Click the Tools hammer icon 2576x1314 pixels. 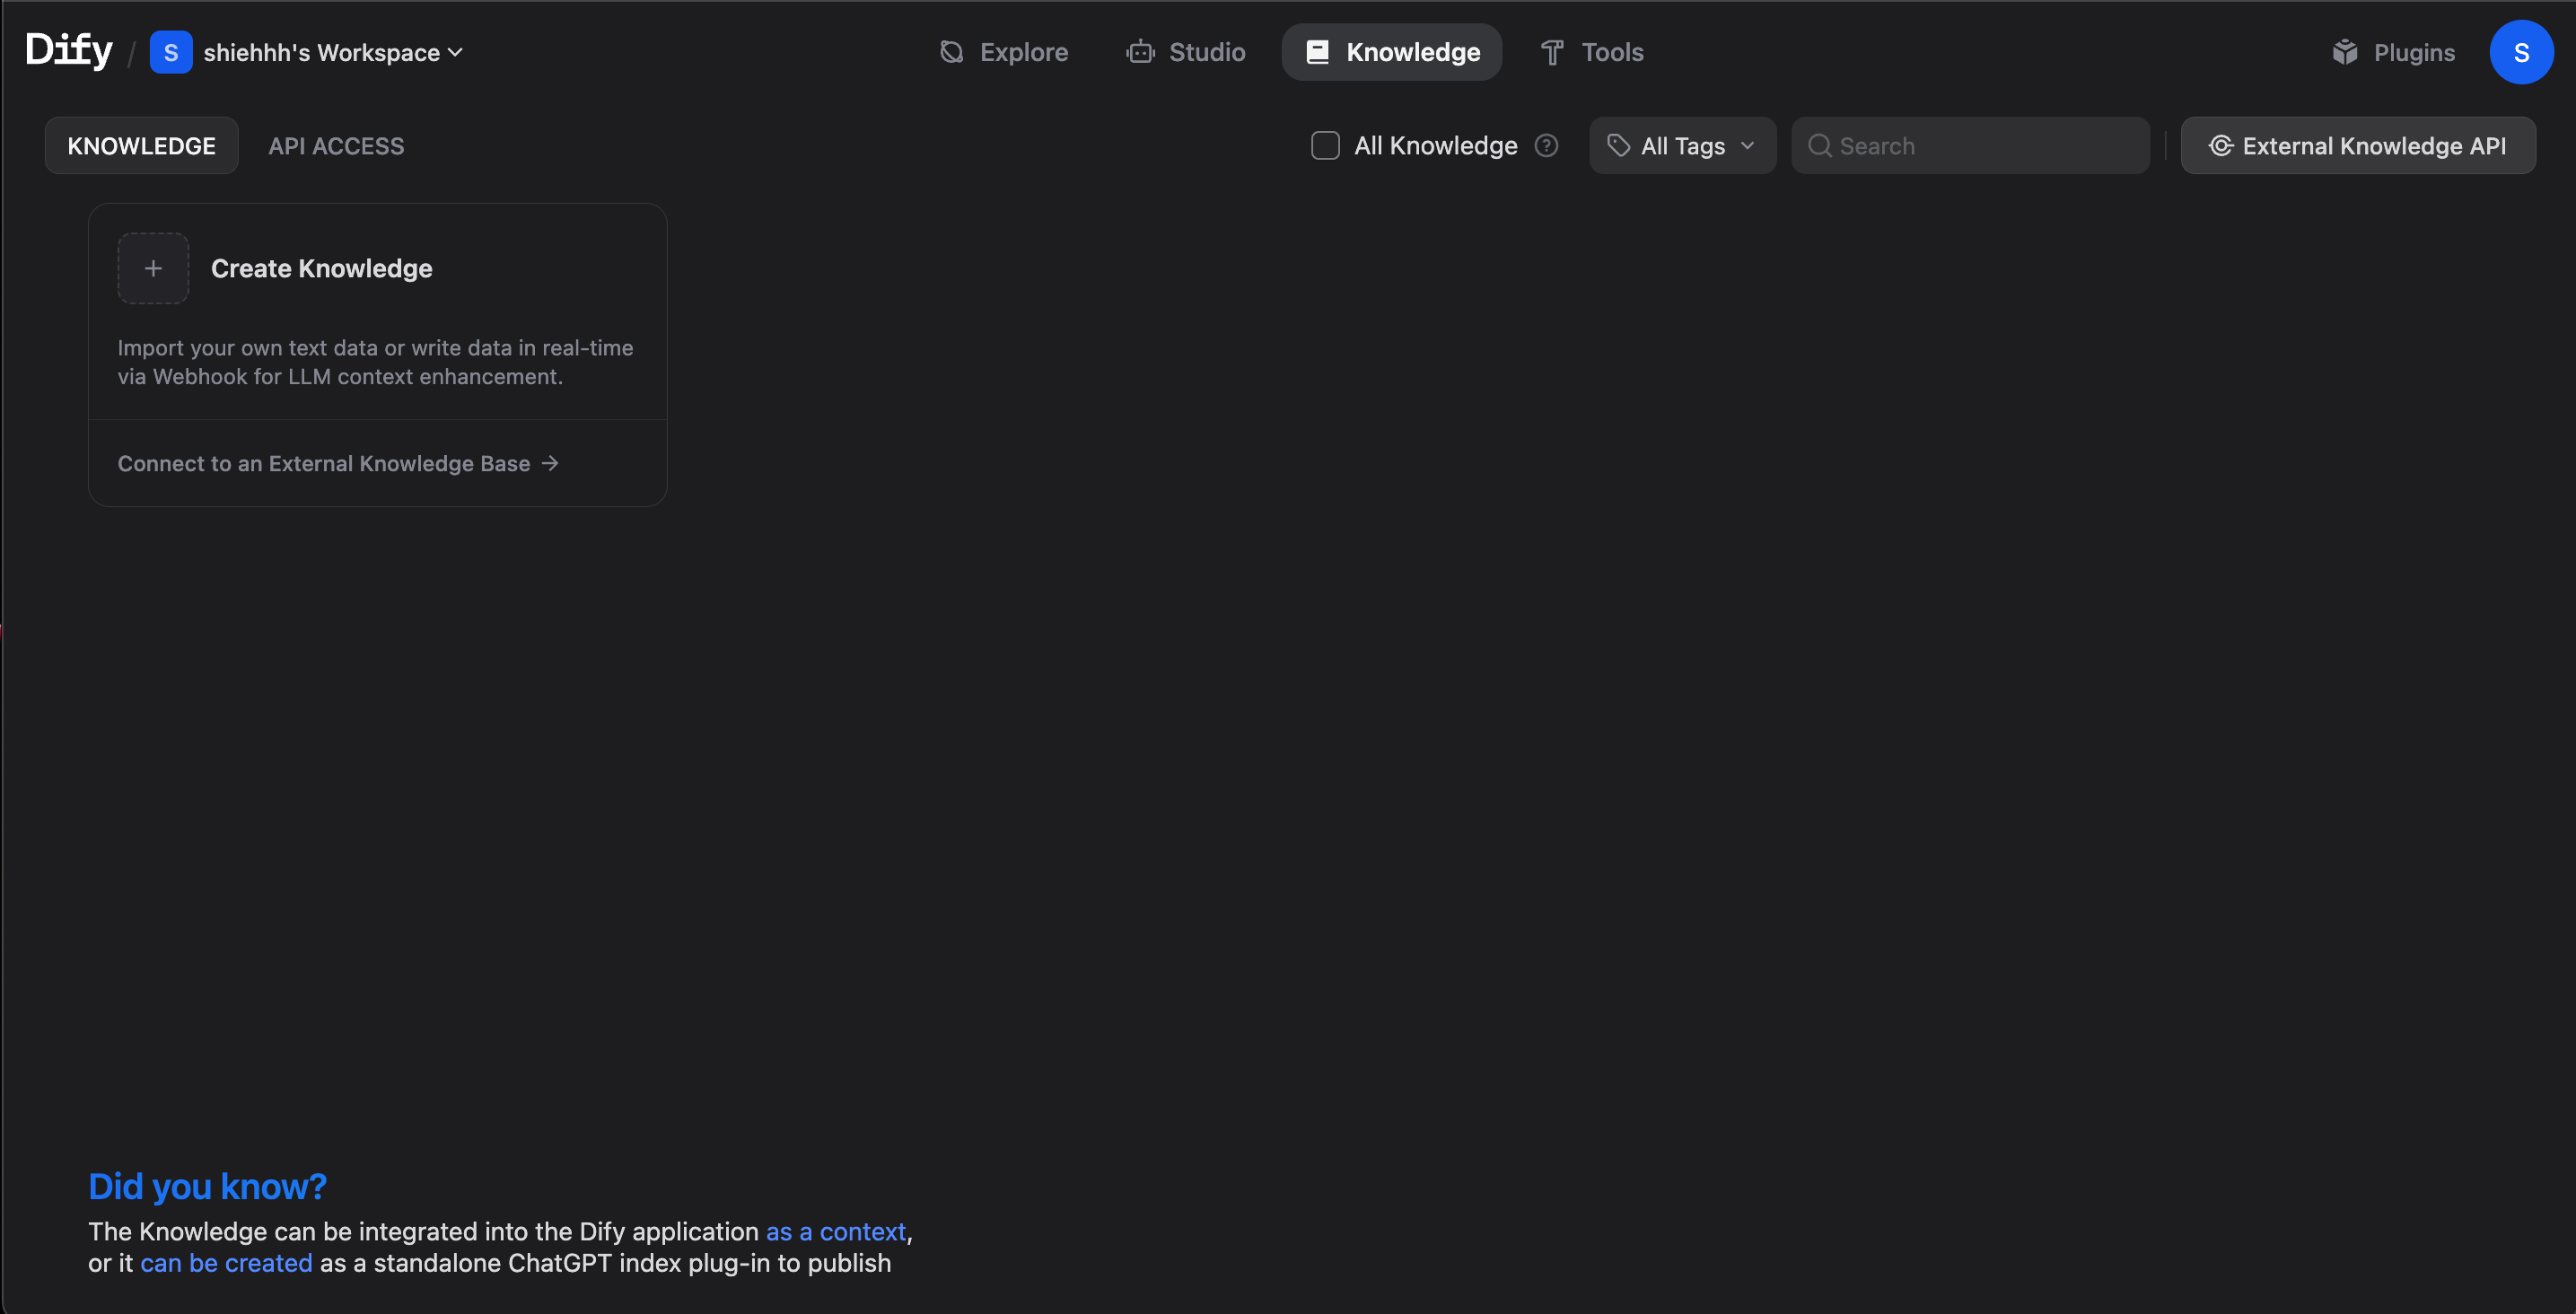[1551, 52]
